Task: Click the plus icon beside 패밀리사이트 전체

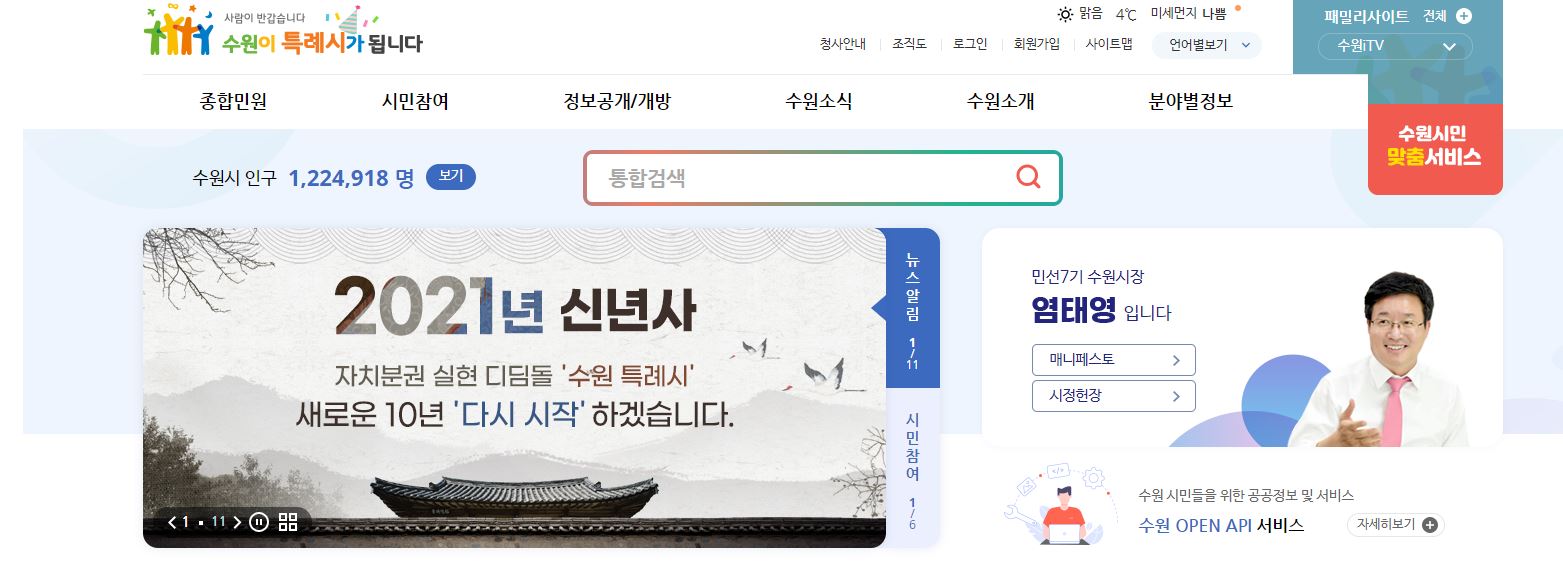Action: coord(1464,16)
